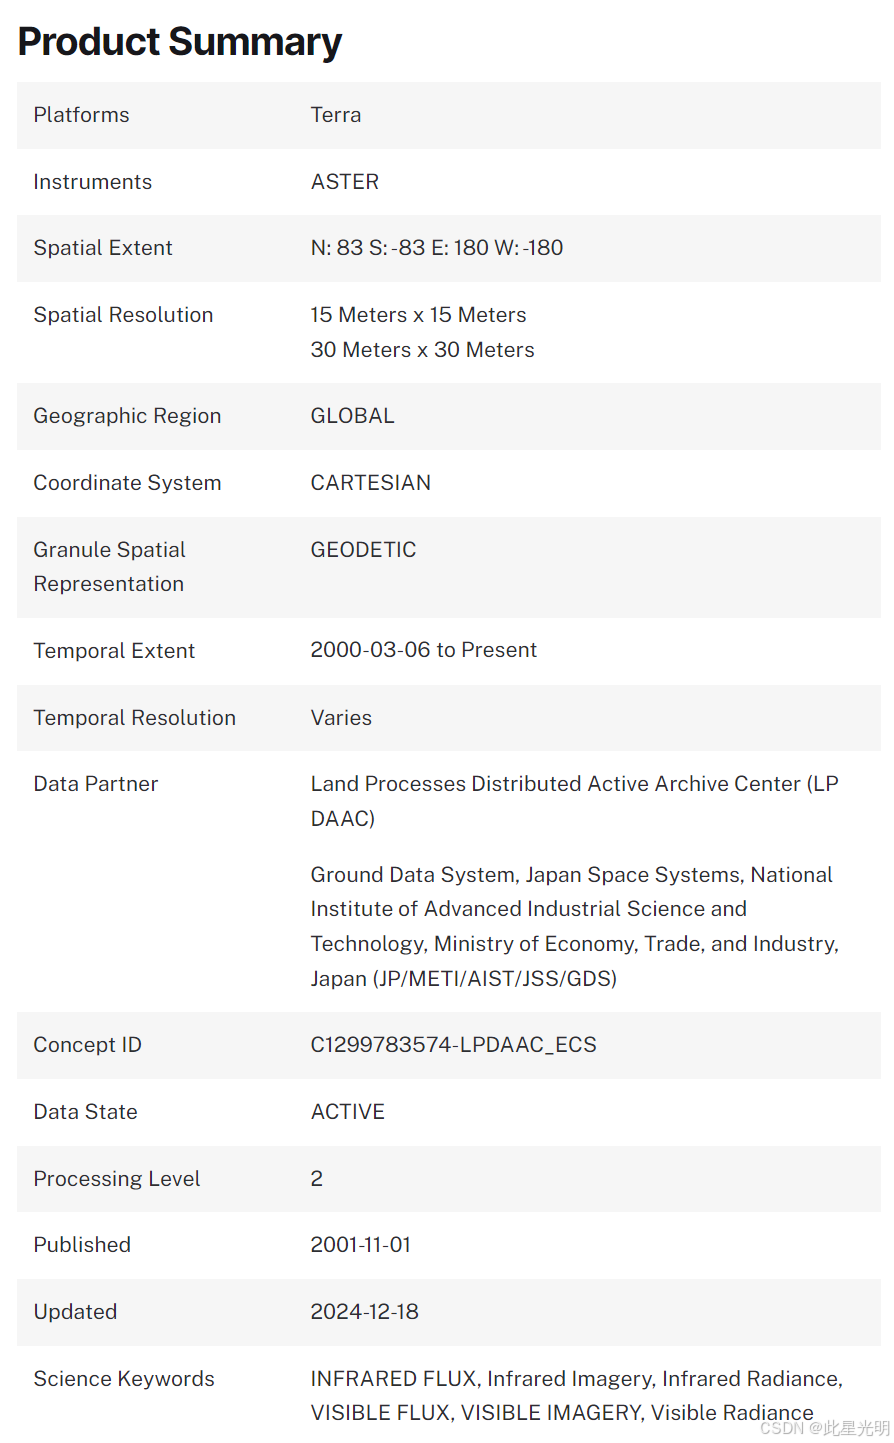Image resolution: width=894 pixels, height=1443 pixels.
Task: Select the 15 Meters x 15 Meters text
Action: (418, 315)
